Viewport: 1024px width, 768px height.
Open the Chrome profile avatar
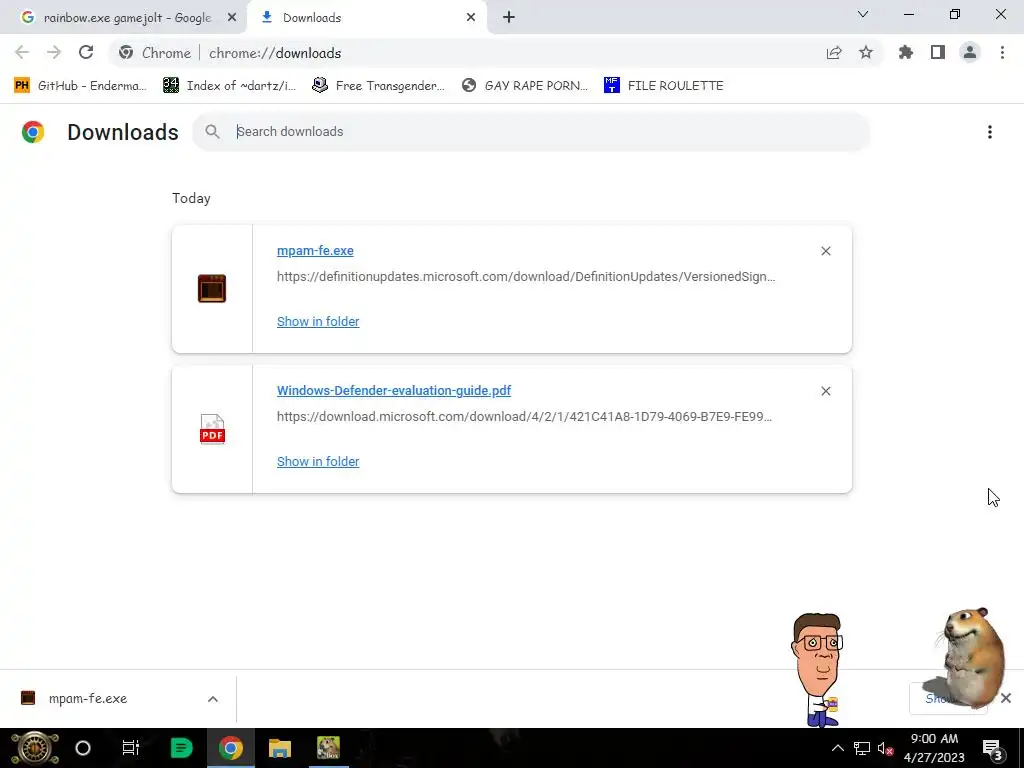[970, 52]
